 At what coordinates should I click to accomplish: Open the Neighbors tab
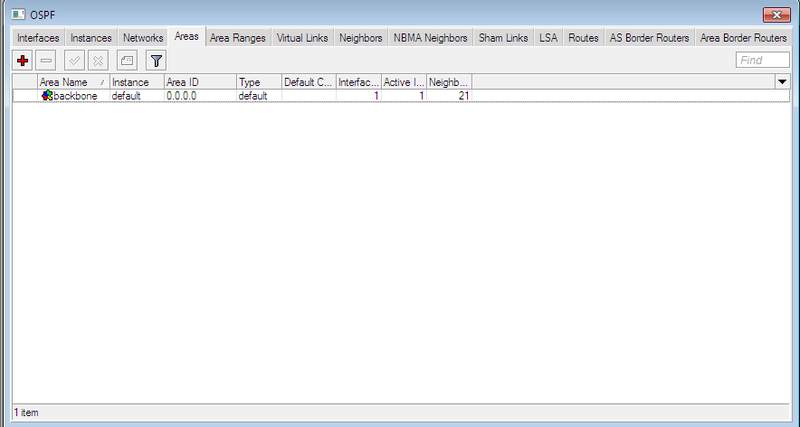click(361, 38)
